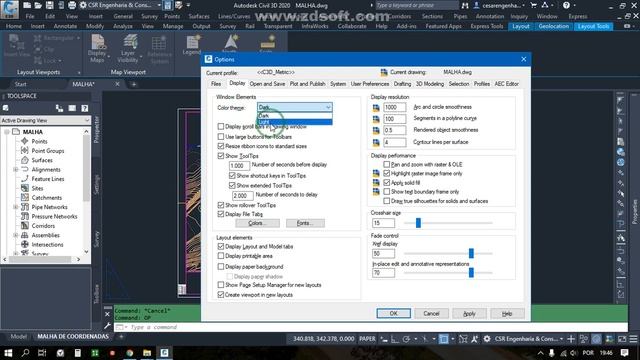640x360 pixels.
Task: Open Windows Start menu
Action: (8, 353)
